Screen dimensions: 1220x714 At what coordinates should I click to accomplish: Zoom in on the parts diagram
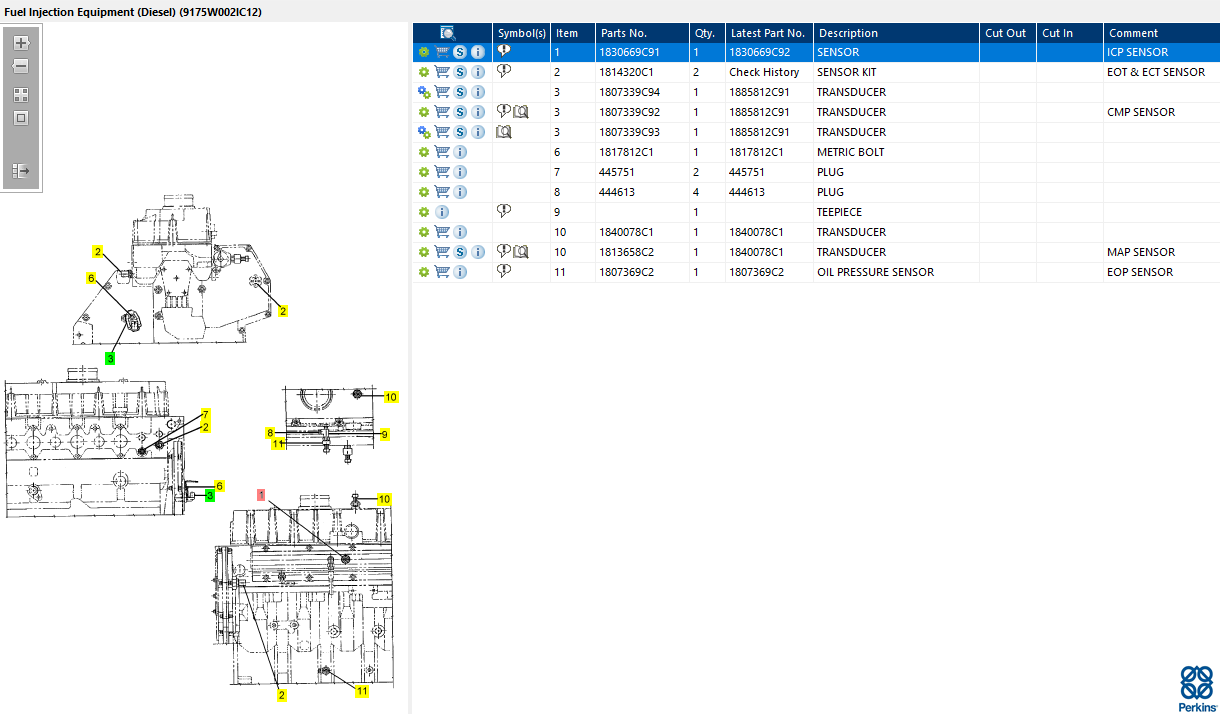coord(21,43)
